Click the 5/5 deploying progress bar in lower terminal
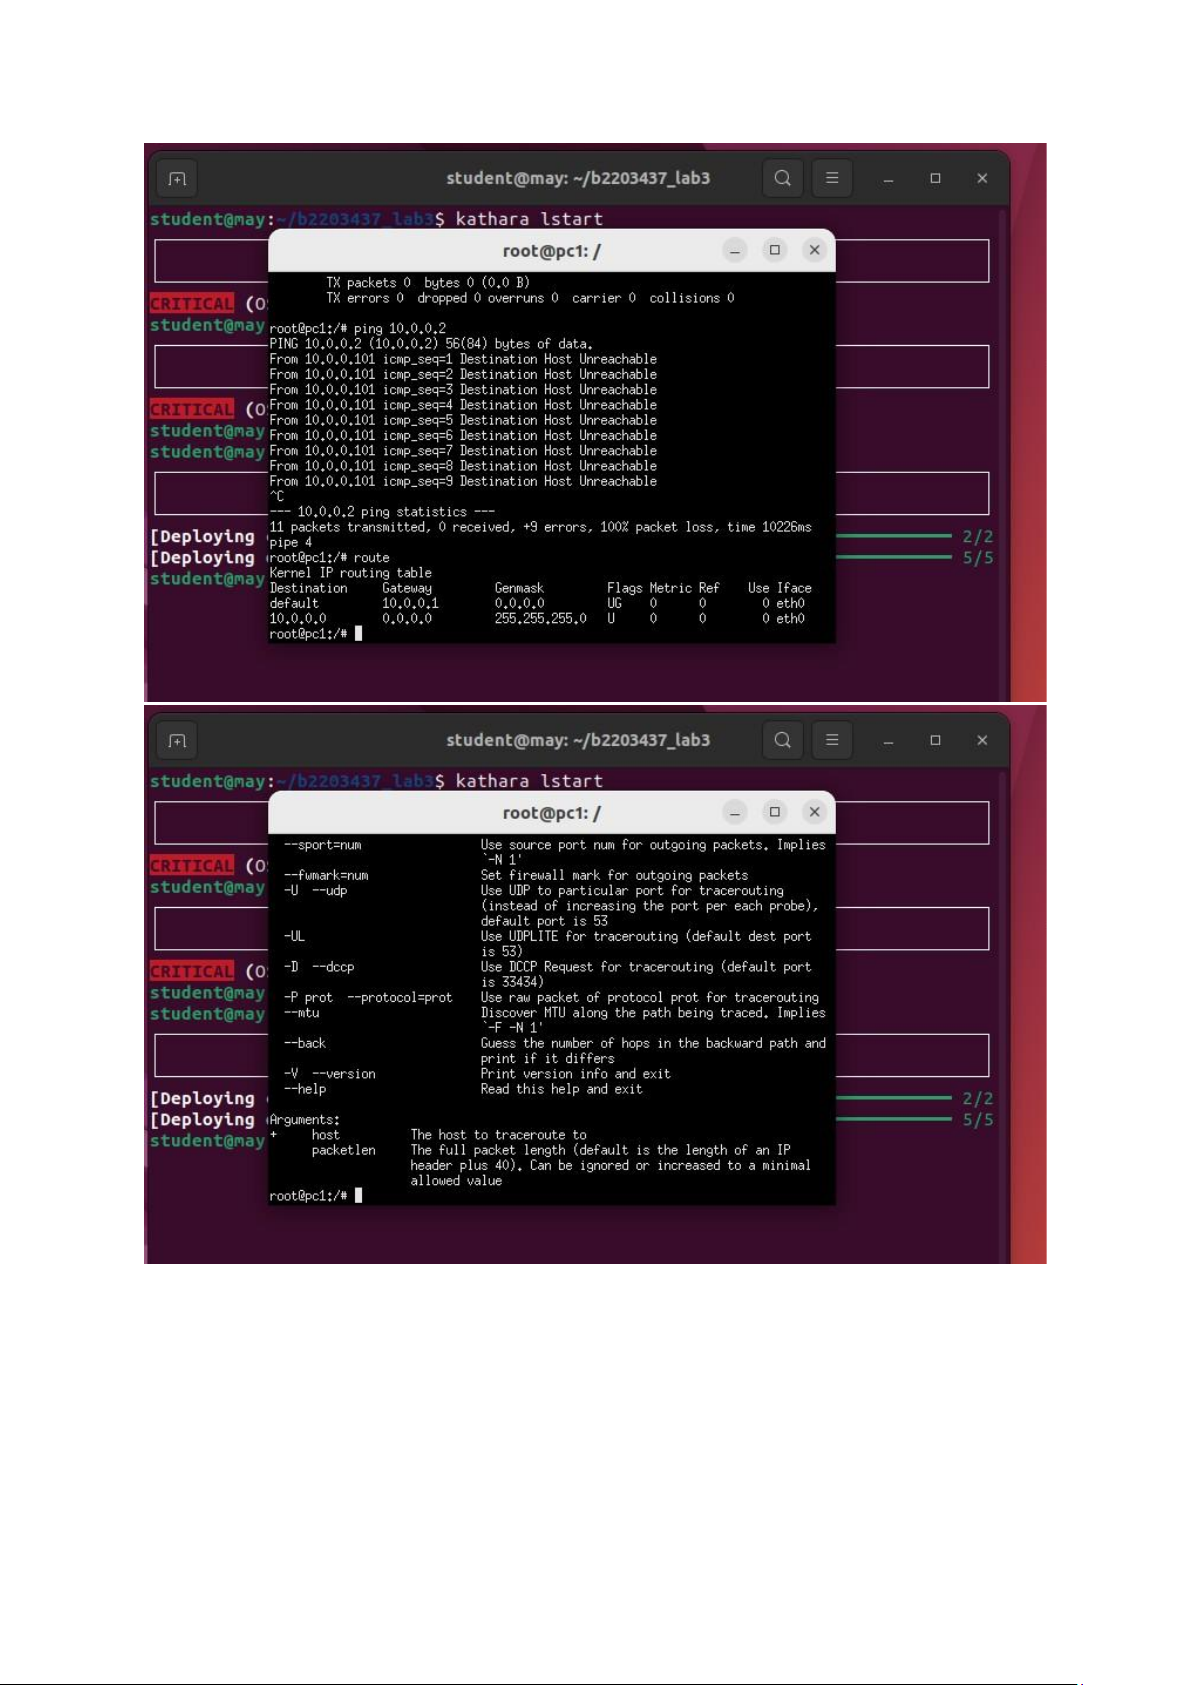Image resolution: width=1192 pixels, height=1685 pixels. (x=892, y=1119)
